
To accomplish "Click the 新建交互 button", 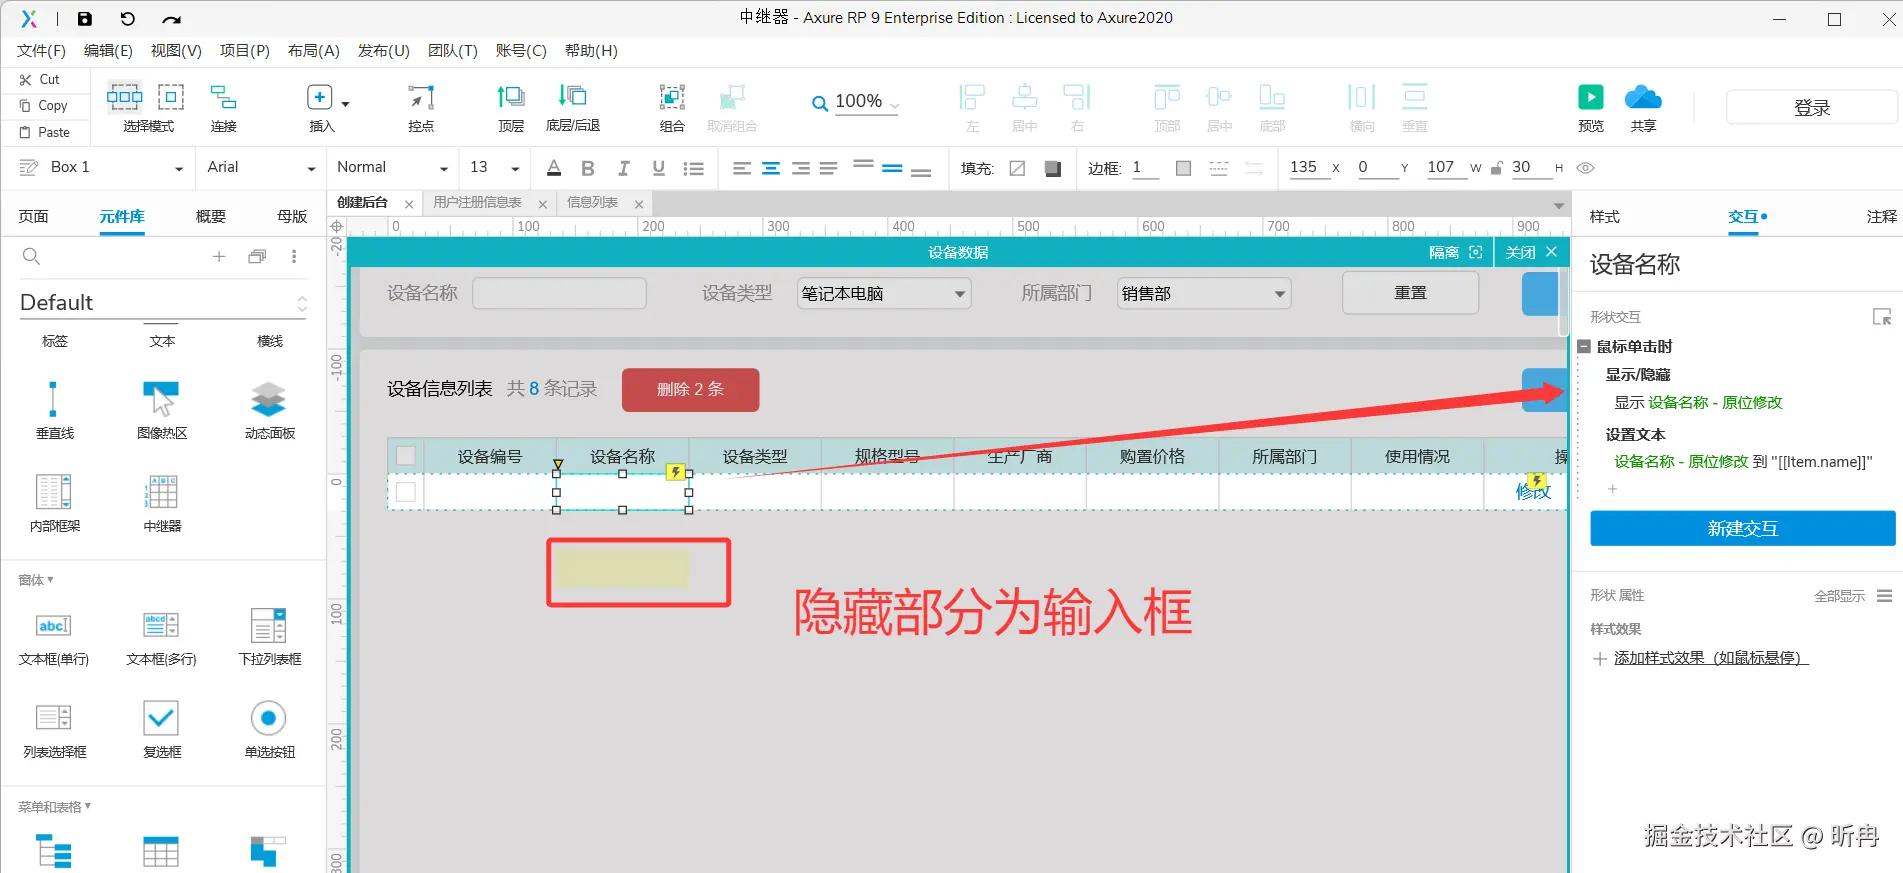I will click(1742, 529).
